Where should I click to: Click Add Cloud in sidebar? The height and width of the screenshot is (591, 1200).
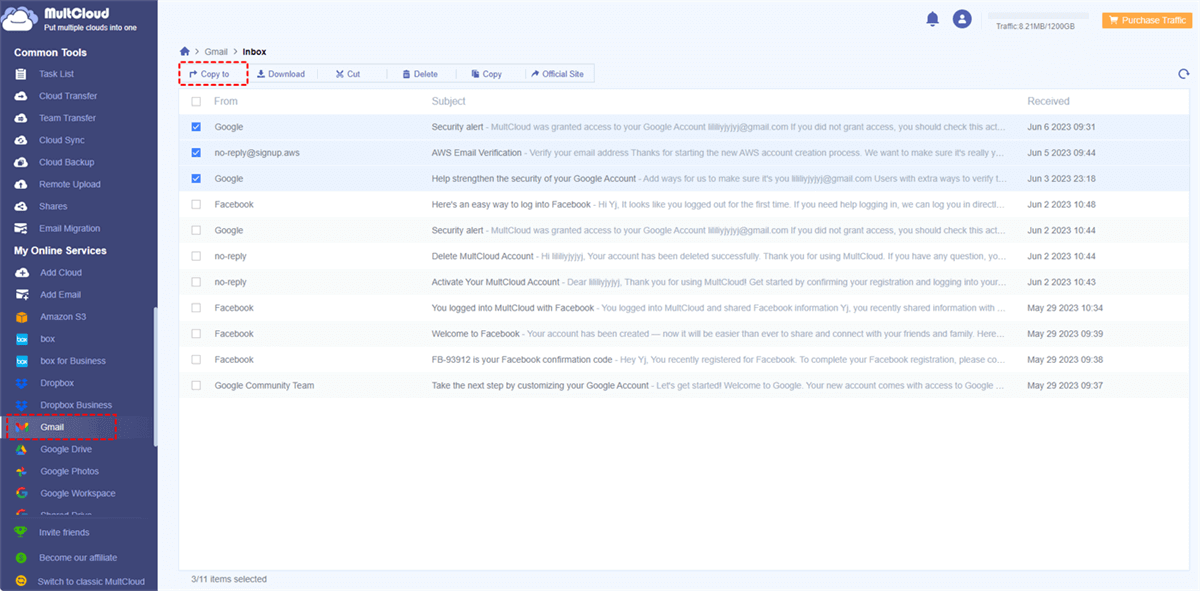tap(60, 272)
